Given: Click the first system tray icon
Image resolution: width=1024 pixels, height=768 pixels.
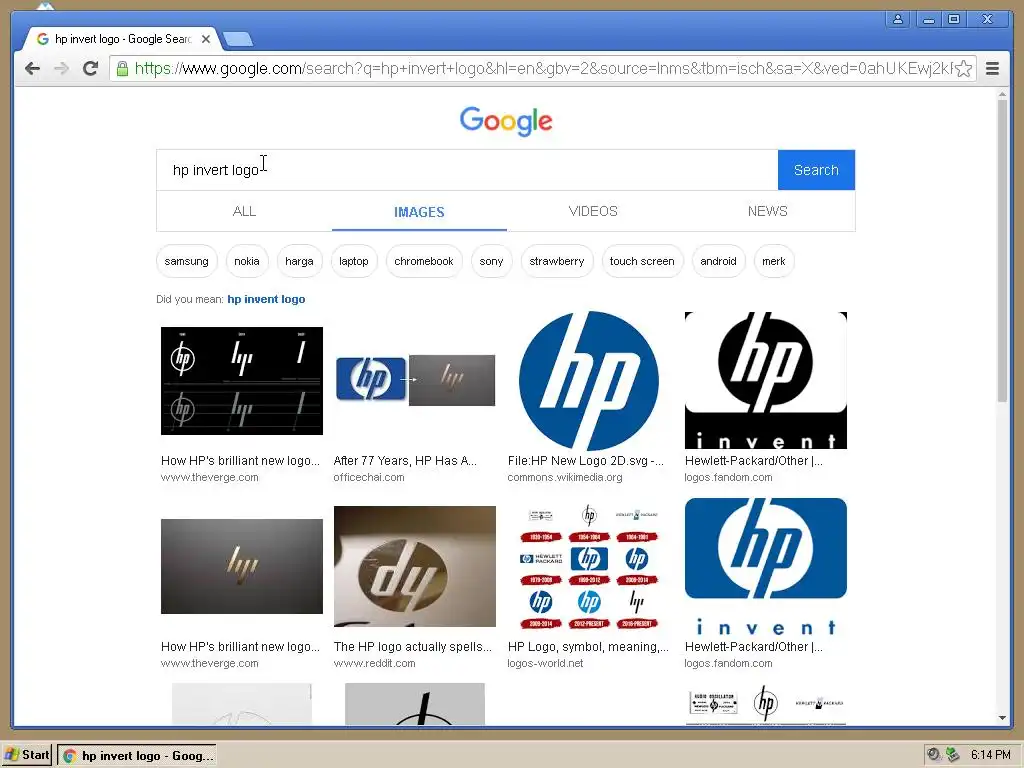Looking at the screenshot, I should (934, 755).
